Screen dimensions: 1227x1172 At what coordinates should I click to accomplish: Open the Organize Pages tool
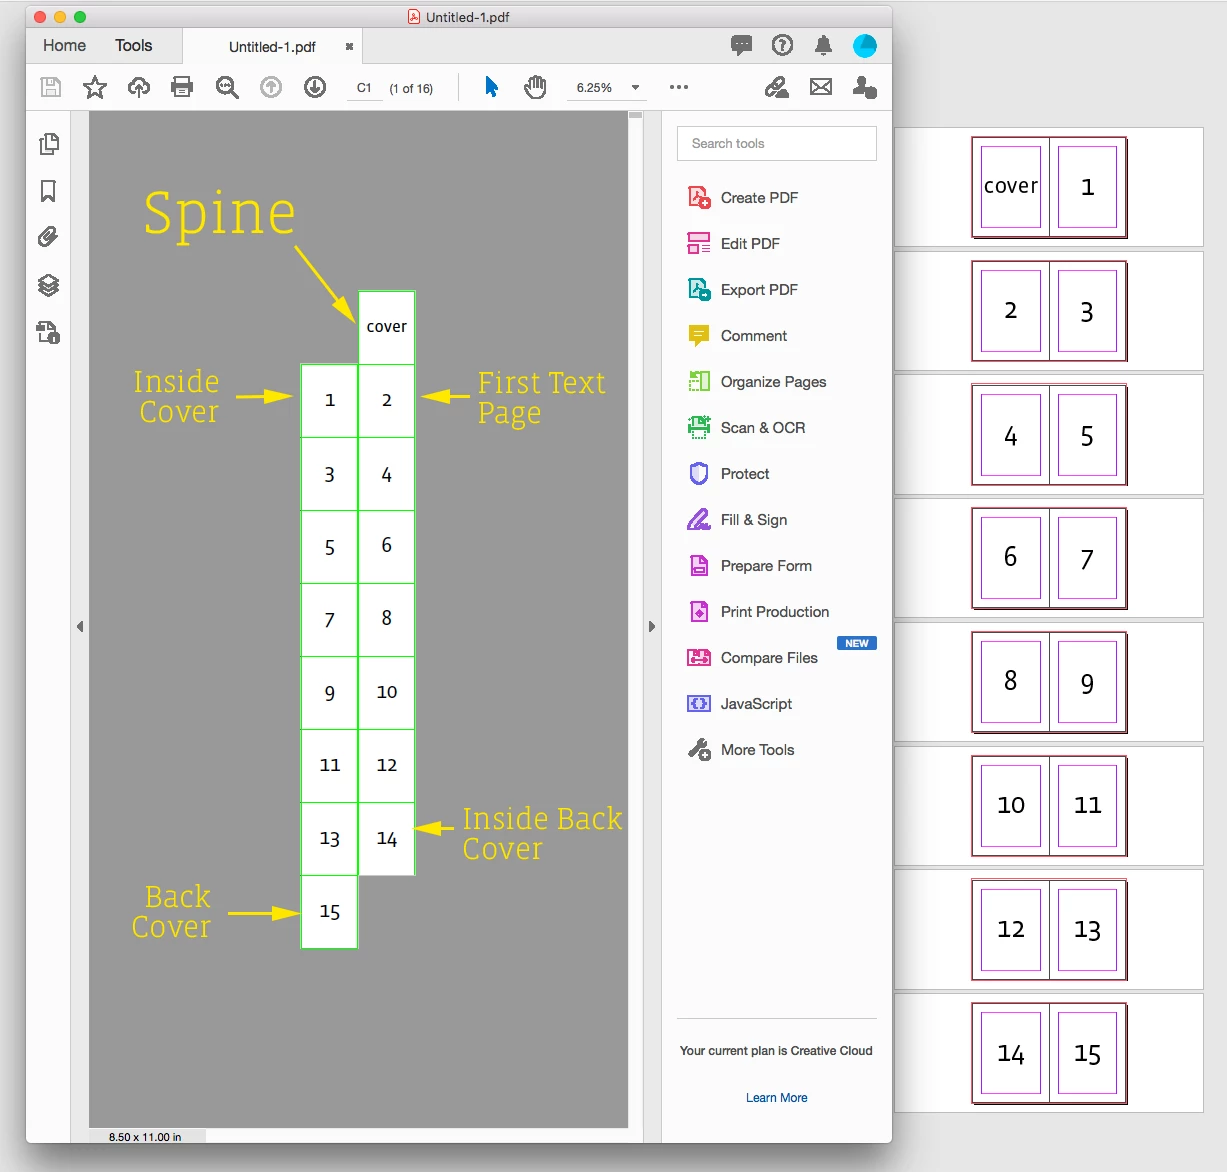tap(756, 381)
